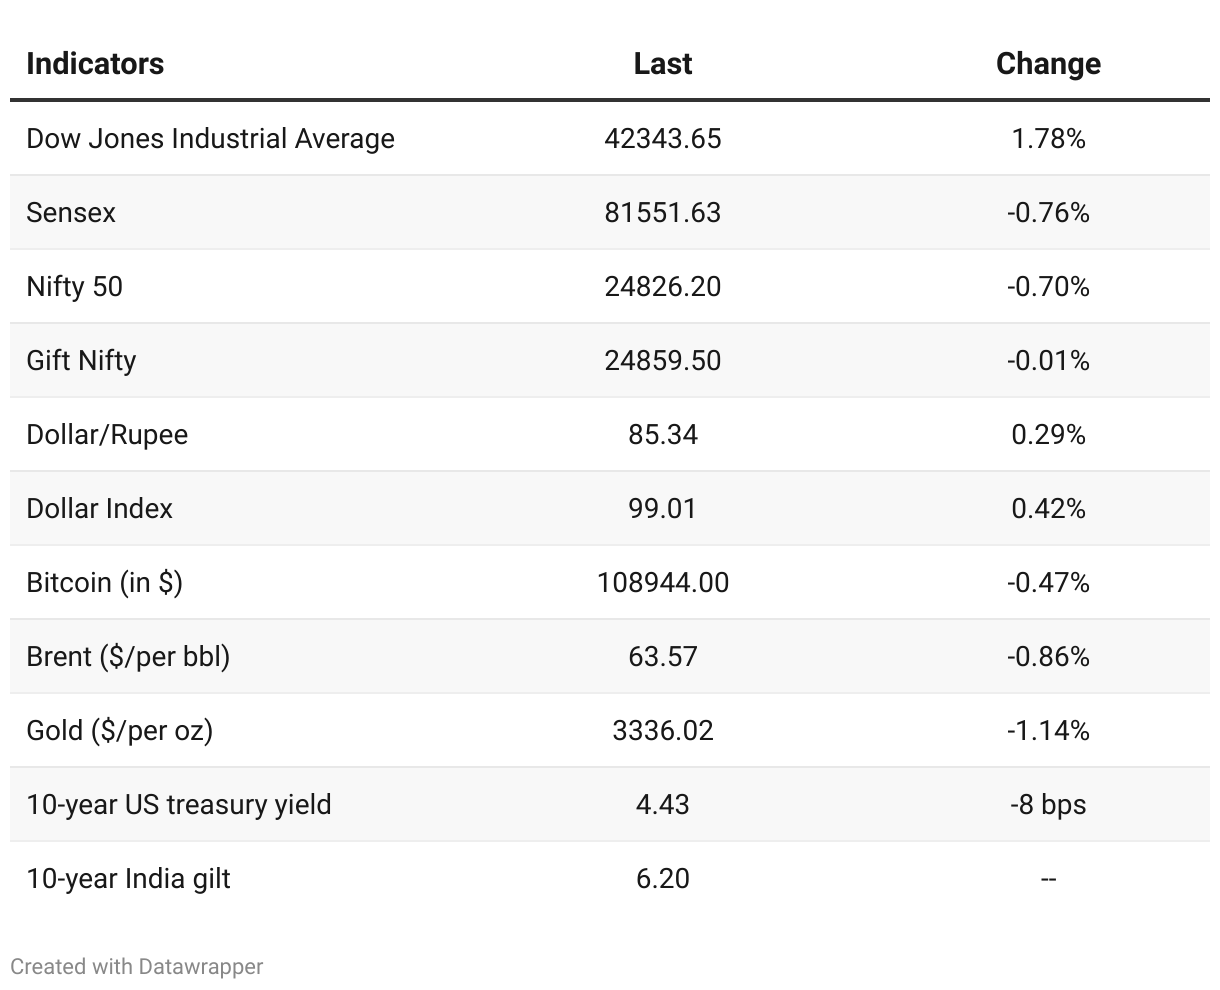Viewport: 1220px width, 990px height.
Task: Click the India gilt yield 6.20
Action: 662,878
